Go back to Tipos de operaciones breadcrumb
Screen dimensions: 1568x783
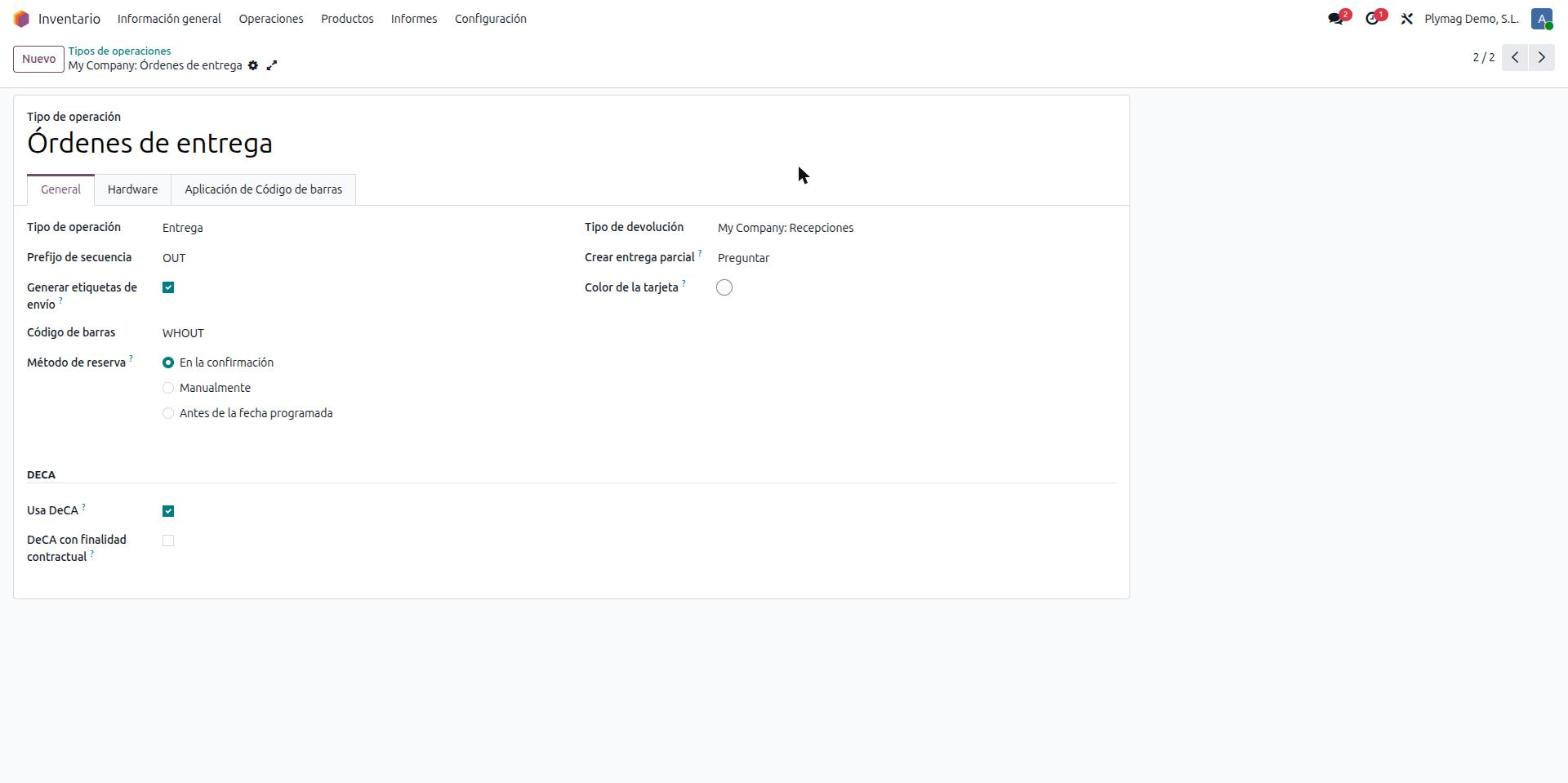[119, 51]
